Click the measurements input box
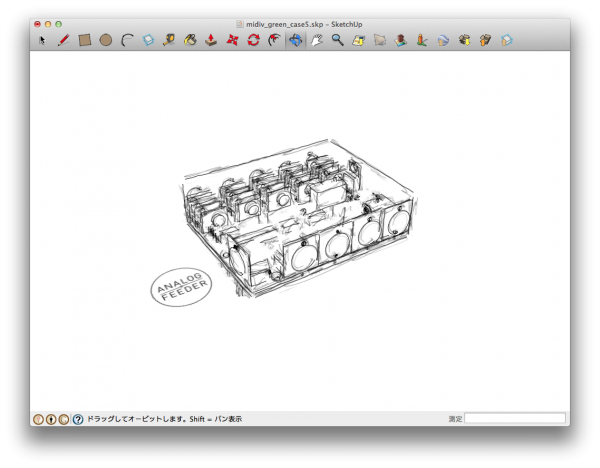The image size is (600, 468). 515,419
